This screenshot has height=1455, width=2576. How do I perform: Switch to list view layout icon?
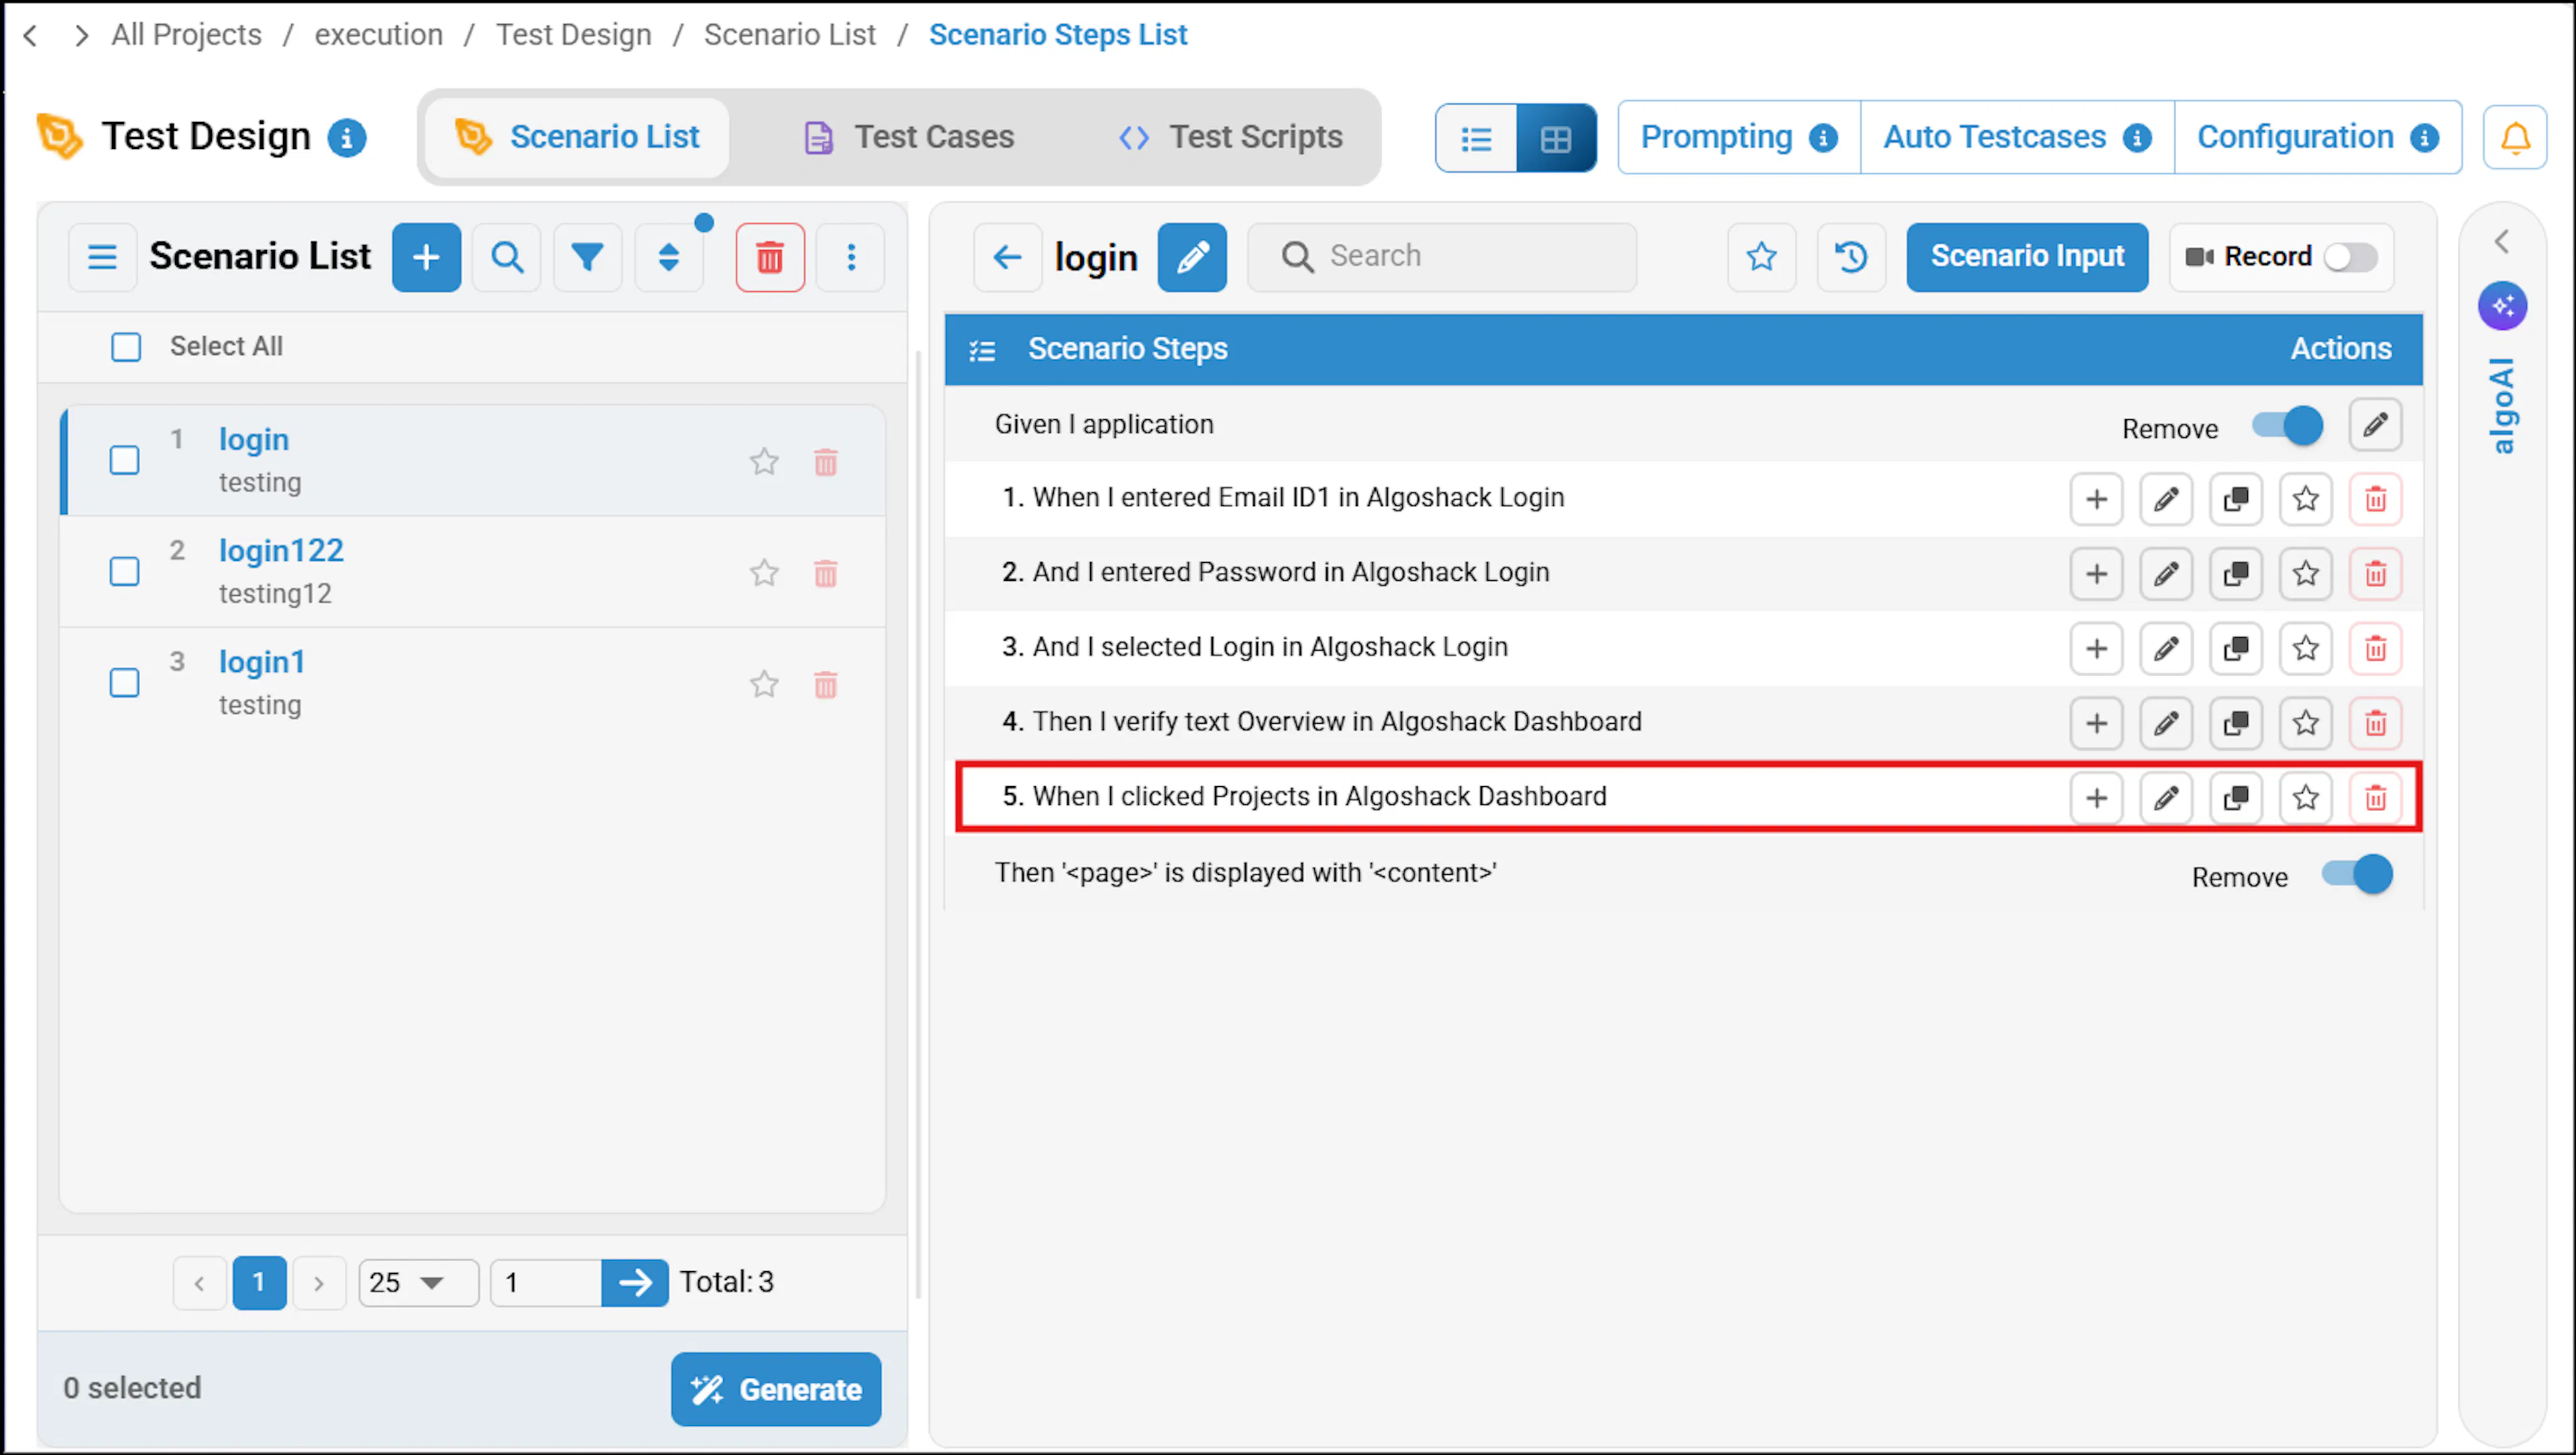tap(1476, 138)
